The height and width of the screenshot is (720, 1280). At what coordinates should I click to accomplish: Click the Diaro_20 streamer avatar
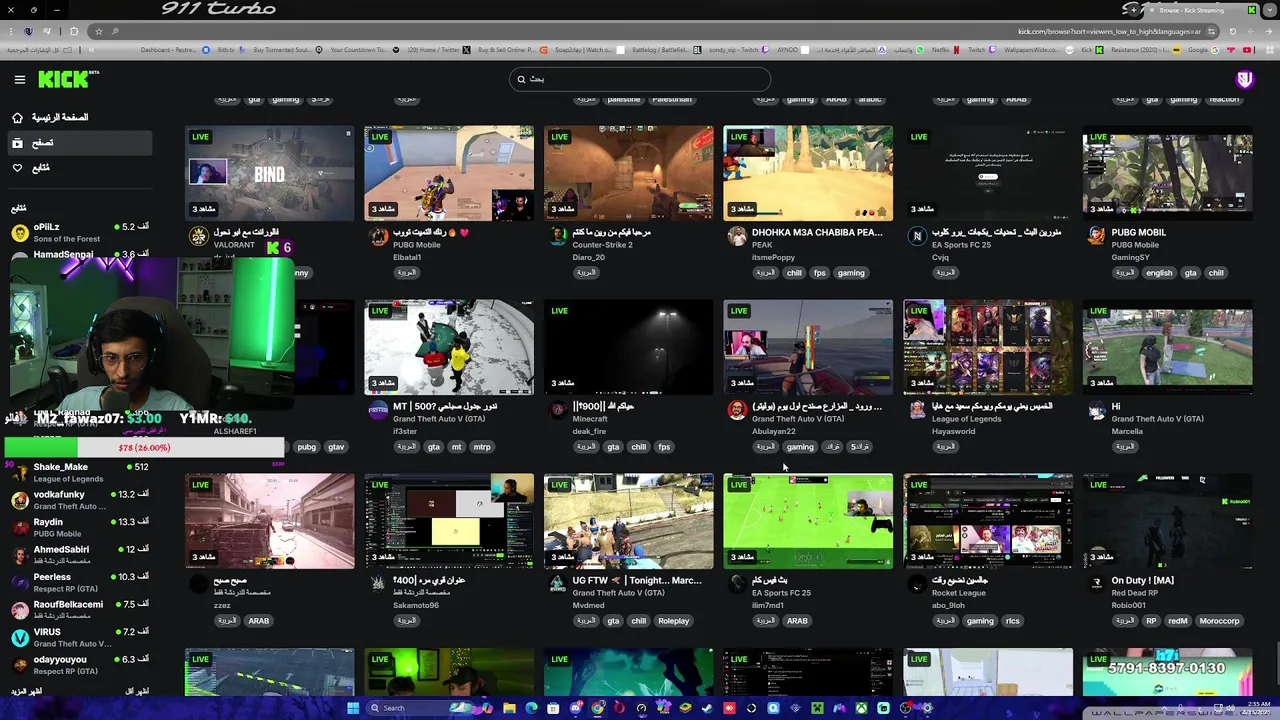click(x=558, y=236)
